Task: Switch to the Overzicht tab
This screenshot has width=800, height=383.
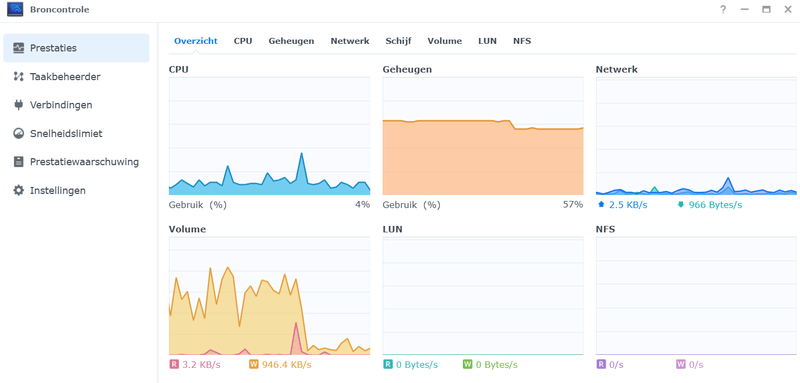Action: [196, 41]
